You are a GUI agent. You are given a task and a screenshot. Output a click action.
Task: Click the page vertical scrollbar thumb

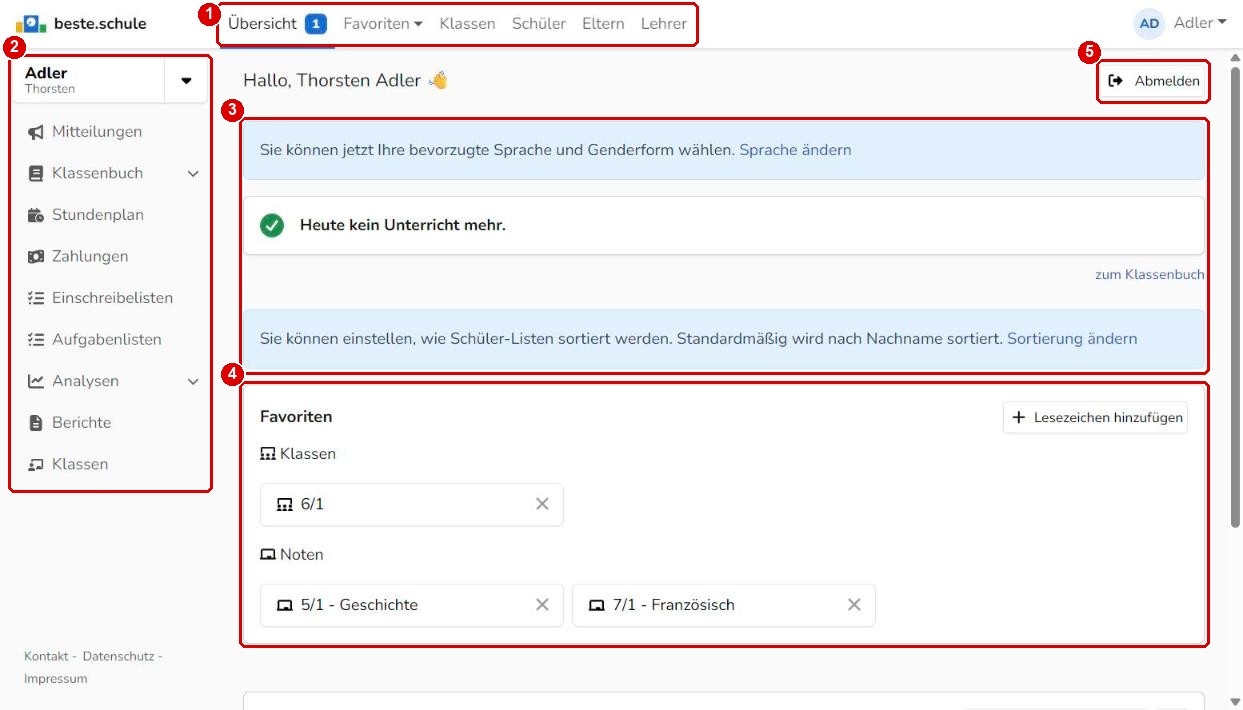[1235, 295]
